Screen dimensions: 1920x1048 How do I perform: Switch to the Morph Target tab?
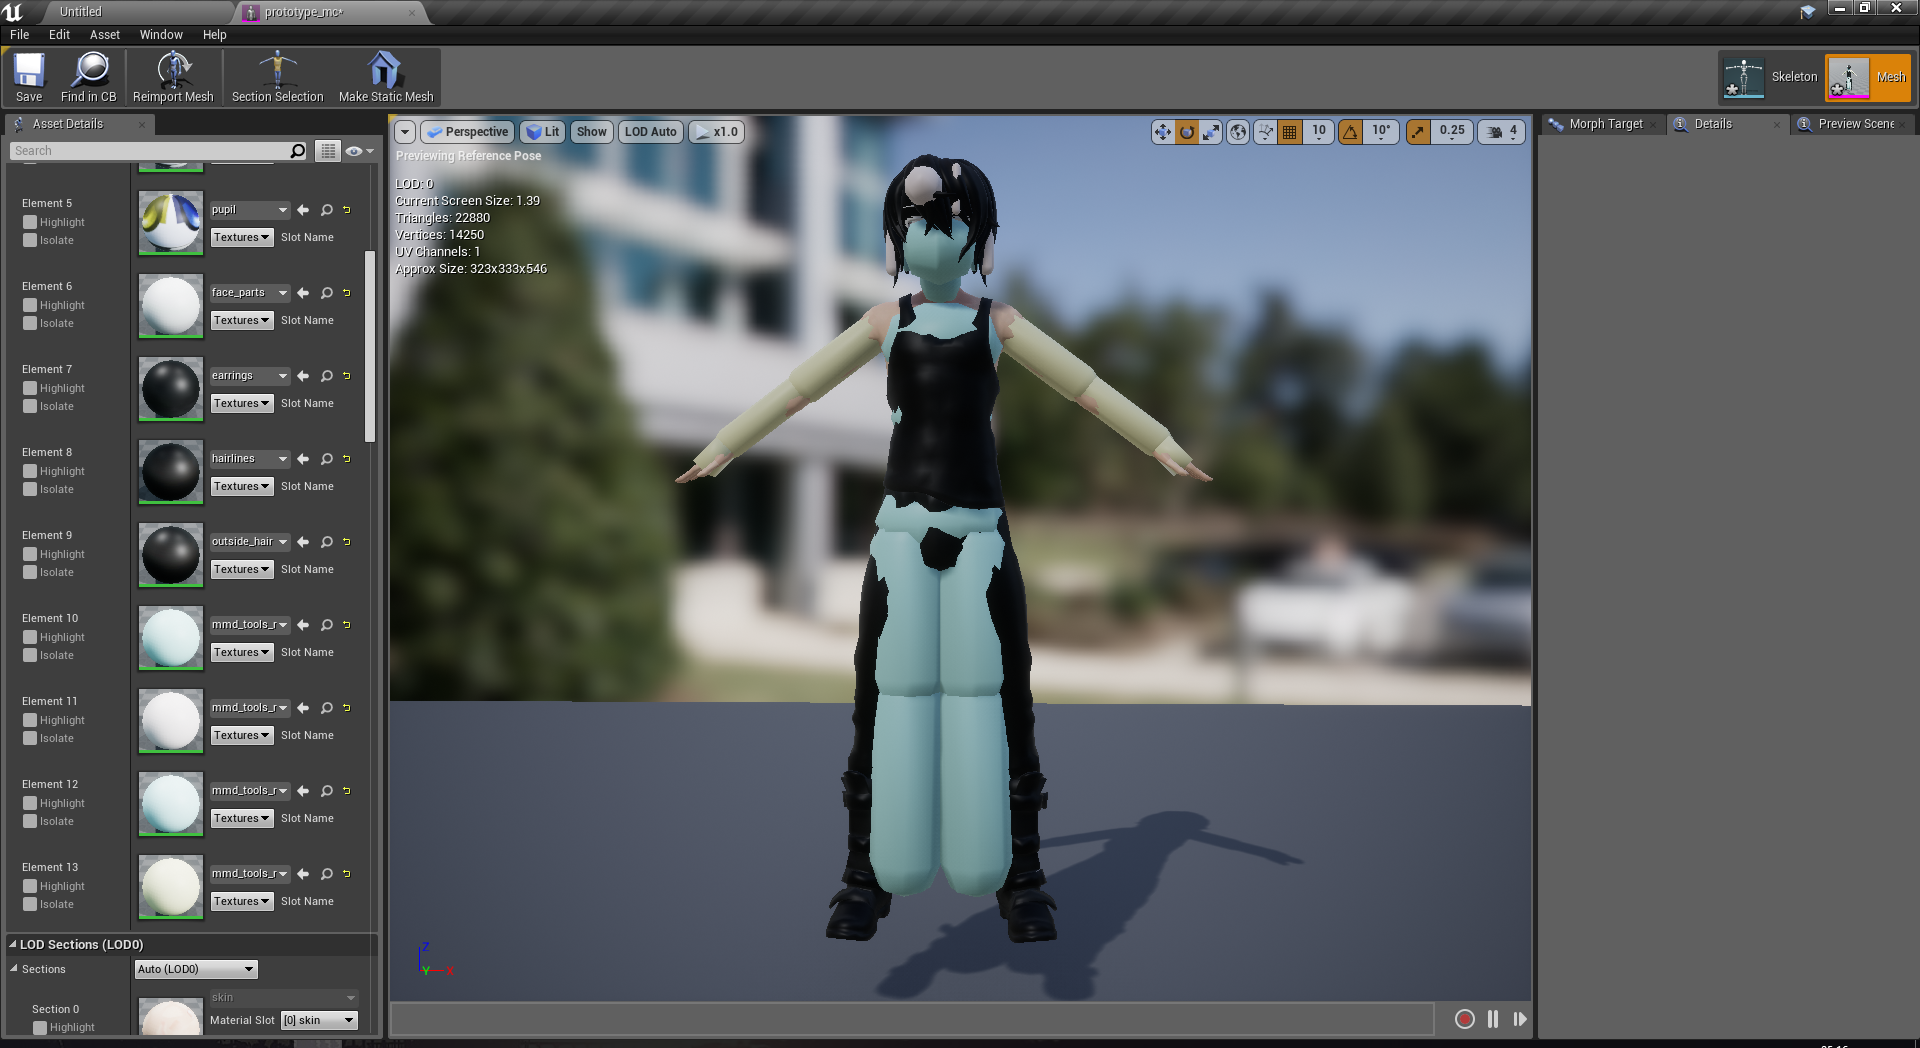(1605, 124)
